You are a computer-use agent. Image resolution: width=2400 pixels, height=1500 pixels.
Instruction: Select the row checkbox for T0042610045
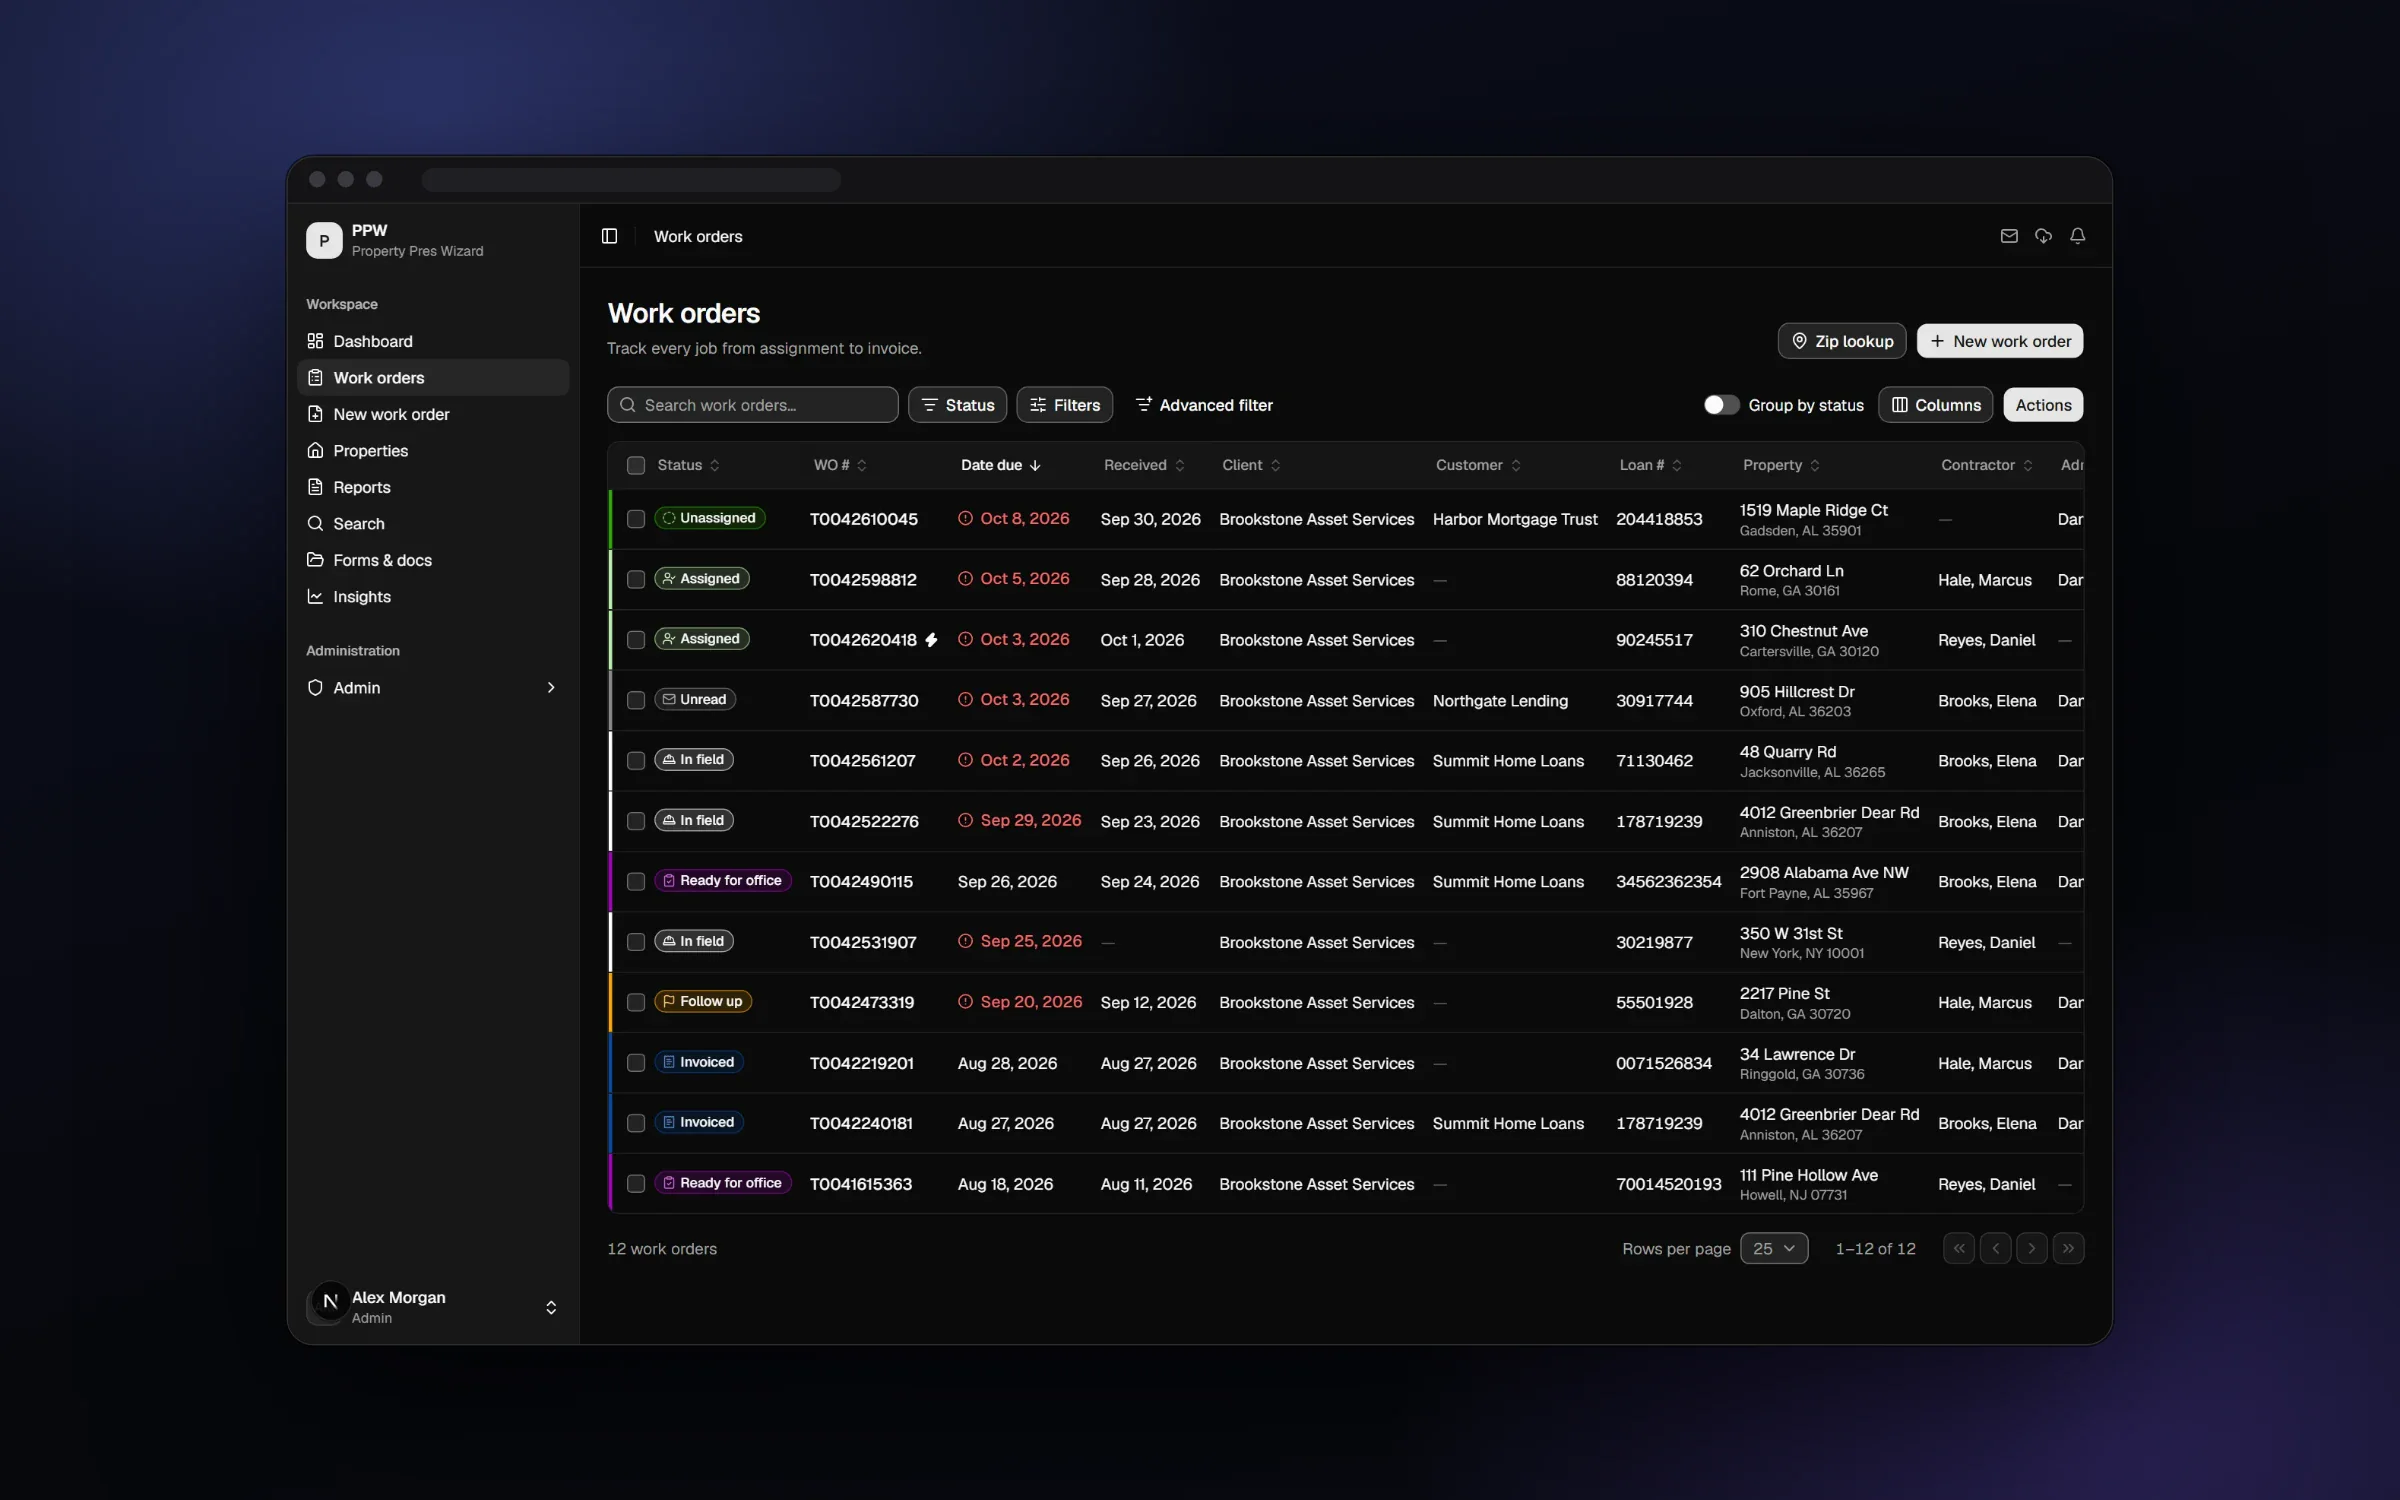click(636, 519)
